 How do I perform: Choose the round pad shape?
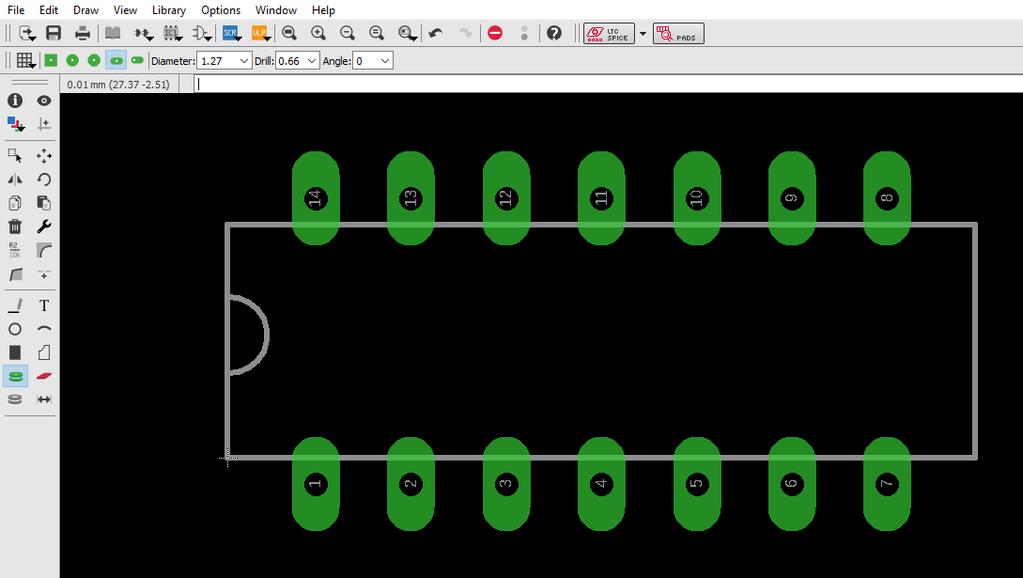coord(72,61)
